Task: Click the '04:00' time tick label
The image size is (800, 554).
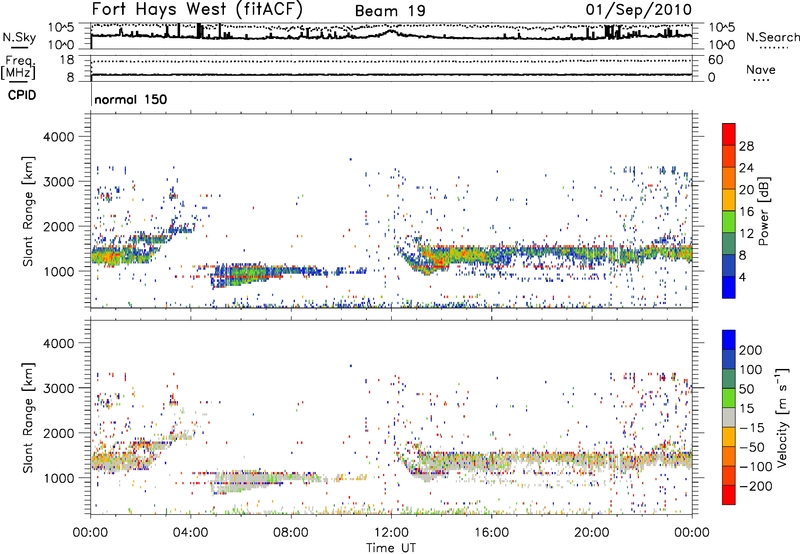Action: pyautogui.click(x=191, y=533)
